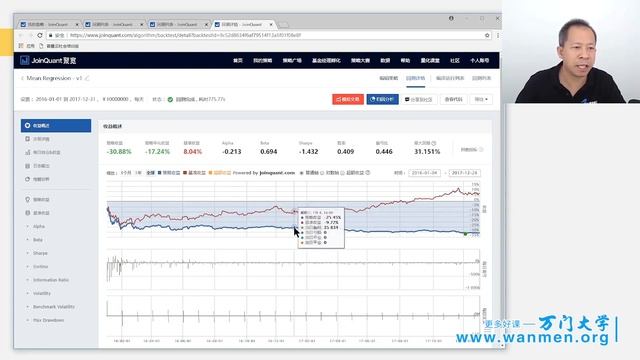The width and height of the screenshot is (640, 360).
Task: Bookmark the page with the star icon
Action: pos(487,36)
